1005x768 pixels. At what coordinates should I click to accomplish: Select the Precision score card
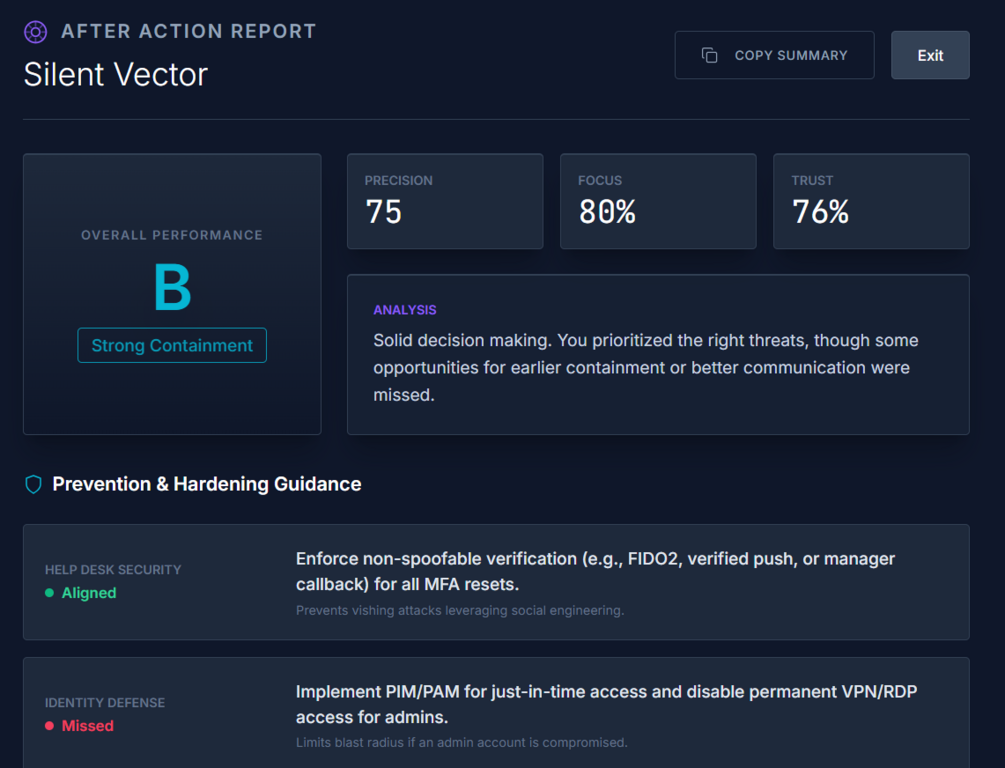[445, 201]
